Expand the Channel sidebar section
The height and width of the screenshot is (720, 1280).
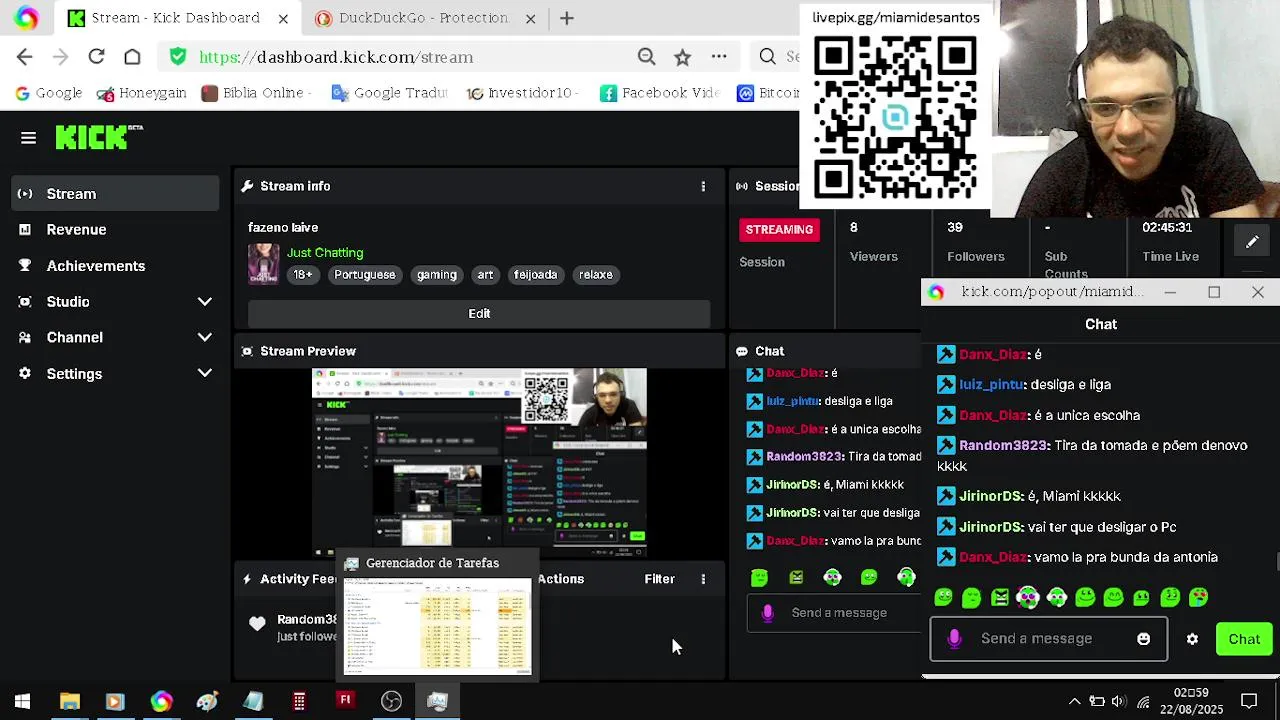pyautogui.click(x=115, y=338)
